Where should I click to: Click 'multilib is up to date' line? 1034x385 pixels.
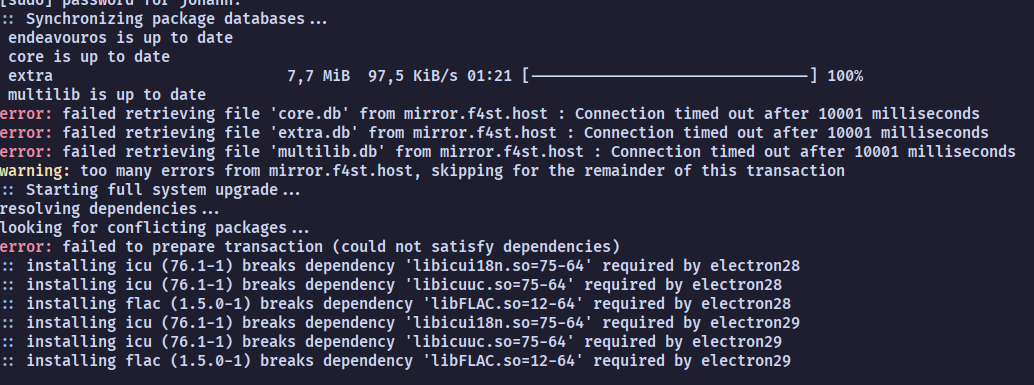click(x=107, y=96)
